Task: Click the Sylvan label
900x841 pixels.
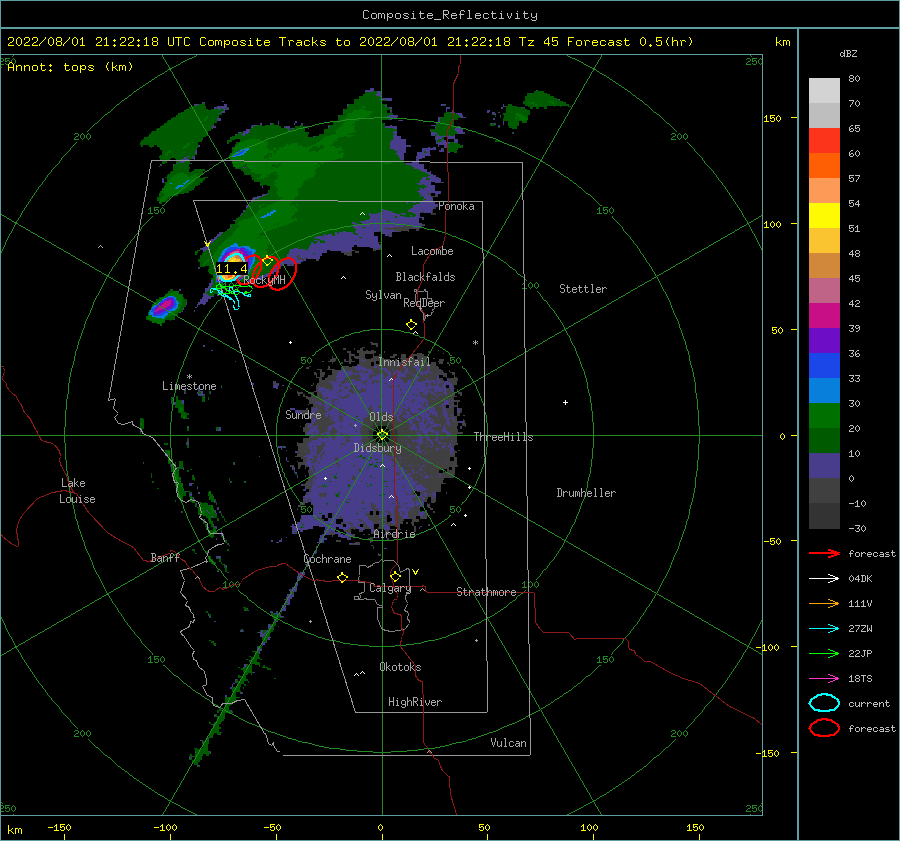Action: point(383,295)
